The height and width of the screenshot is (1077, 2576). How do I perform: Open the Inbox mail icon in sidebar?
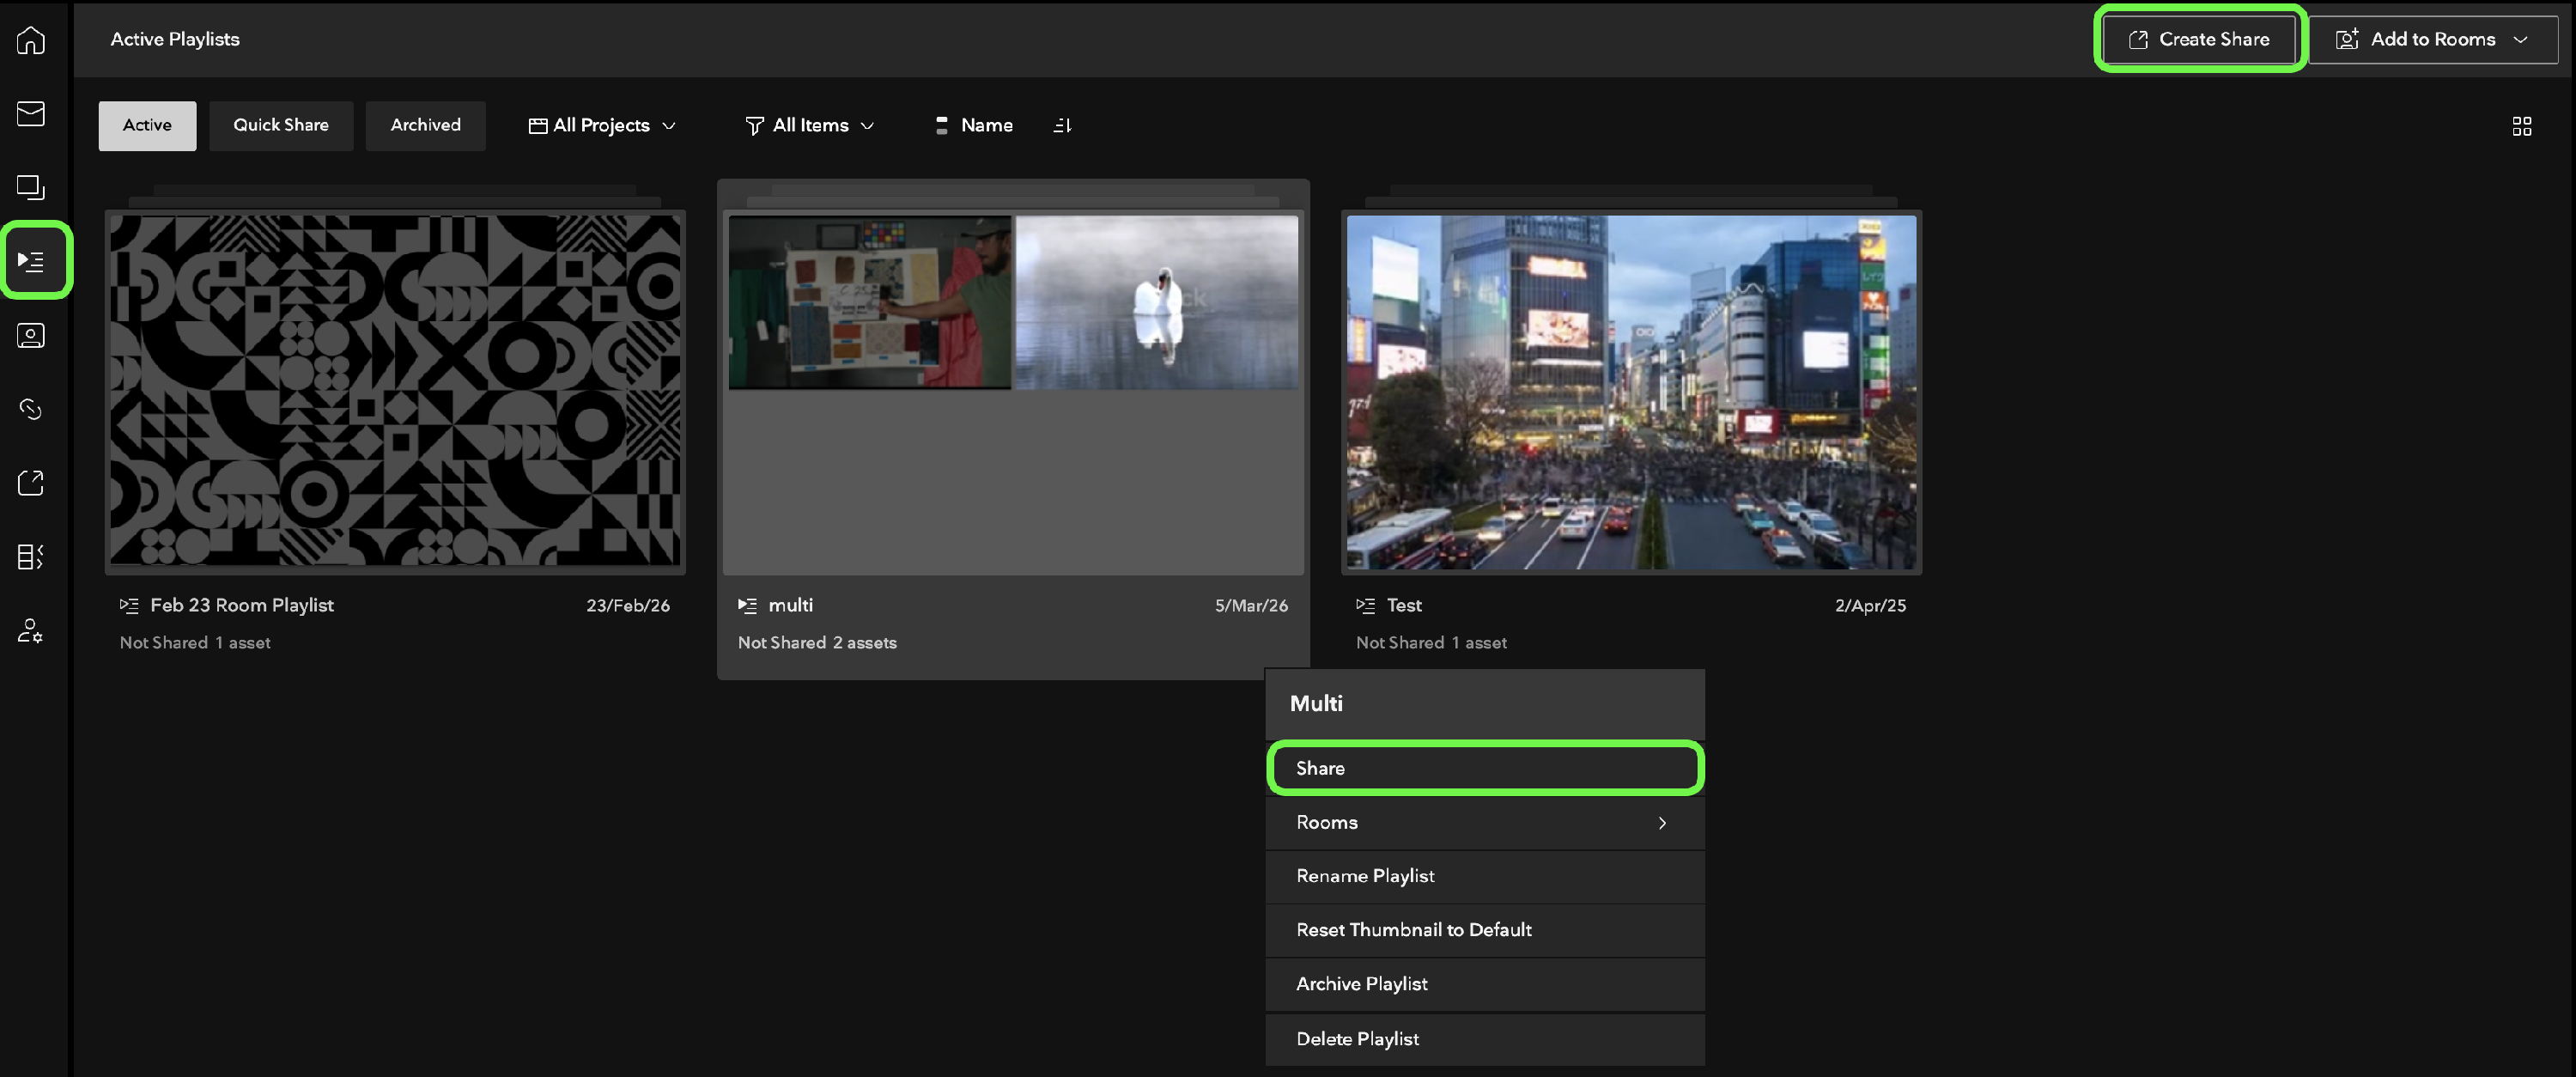(31, 113)
